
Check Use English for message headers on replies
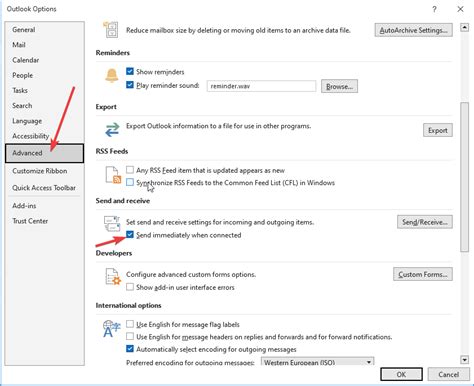130,336
